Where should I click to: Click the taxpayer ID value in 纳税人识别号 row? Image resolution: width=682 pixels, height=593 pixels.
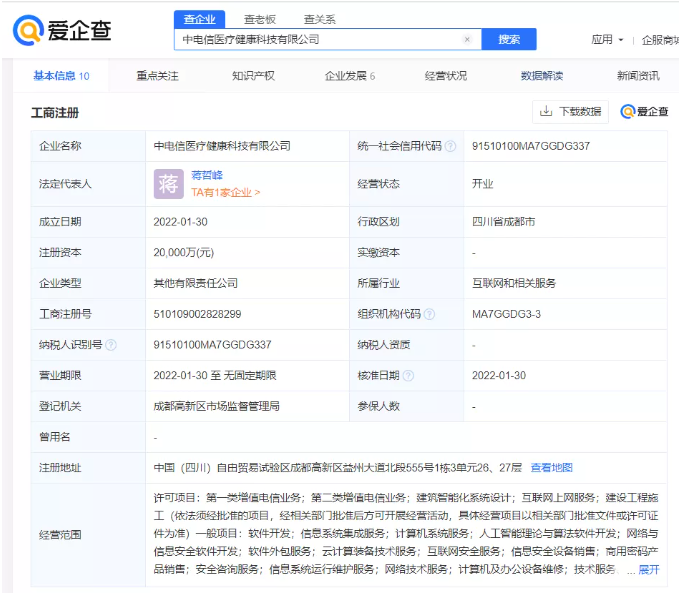tap(212, 345)
